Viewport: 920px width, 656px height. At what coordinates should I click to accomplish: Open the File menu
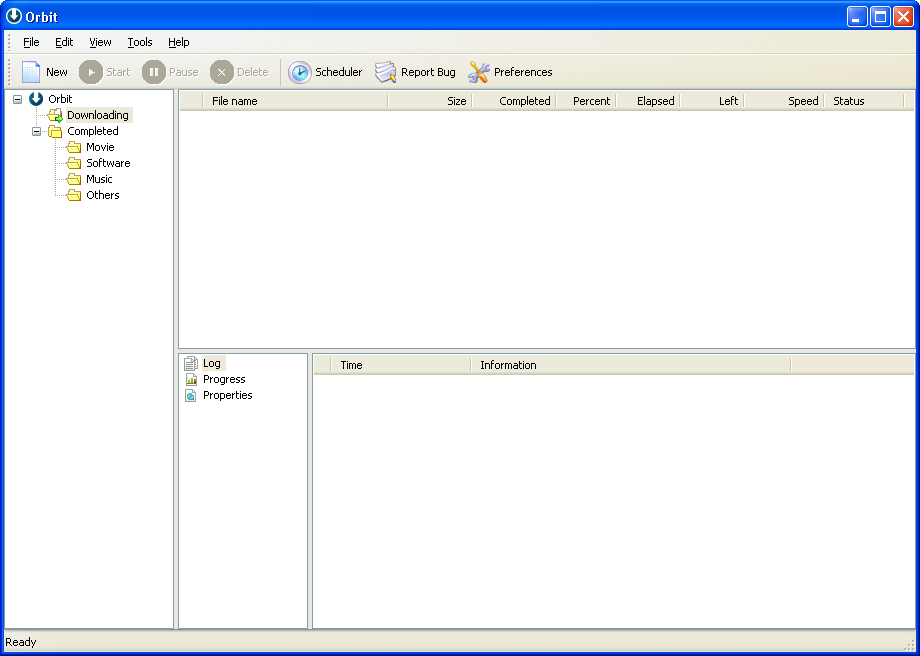31,42
